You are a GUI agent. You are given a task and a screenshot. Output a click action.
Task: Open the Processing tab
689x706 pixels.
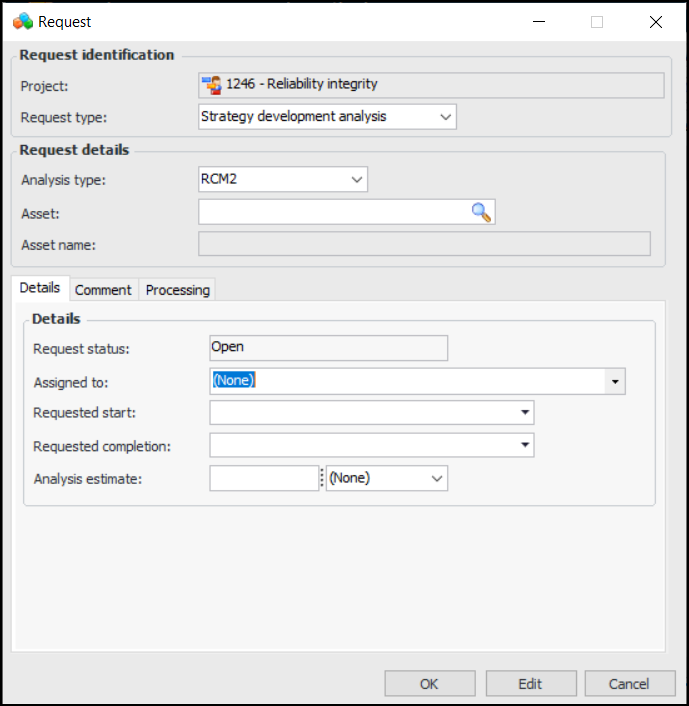pyautogui.click(x=177, y=290)
